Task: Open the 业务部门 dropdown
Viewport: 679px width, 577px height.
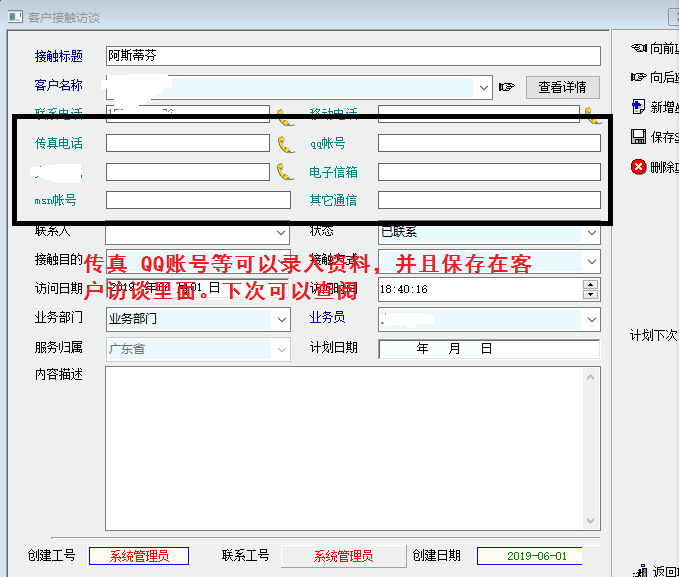Action: (281, 320)
